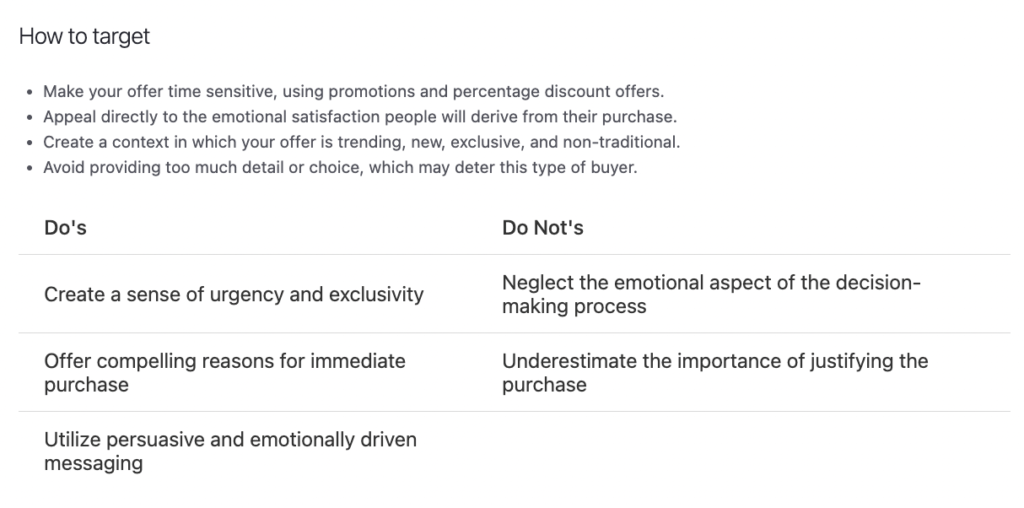Click the "Do's" column header
This screenshot has height=508, width=1024.
65,228
